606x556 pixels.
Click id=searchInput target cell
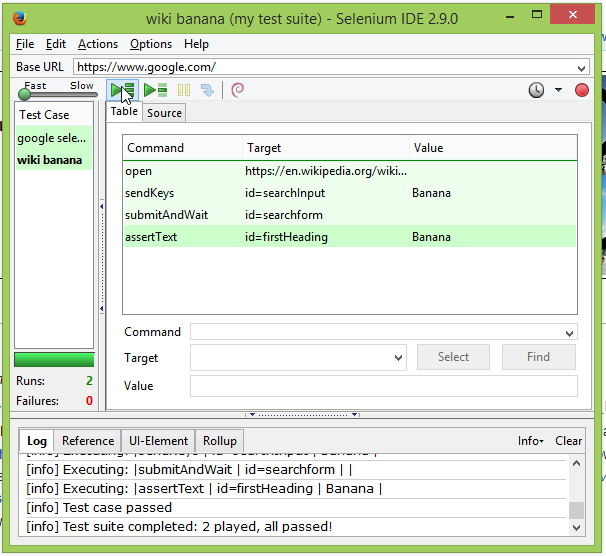(285, 193)
